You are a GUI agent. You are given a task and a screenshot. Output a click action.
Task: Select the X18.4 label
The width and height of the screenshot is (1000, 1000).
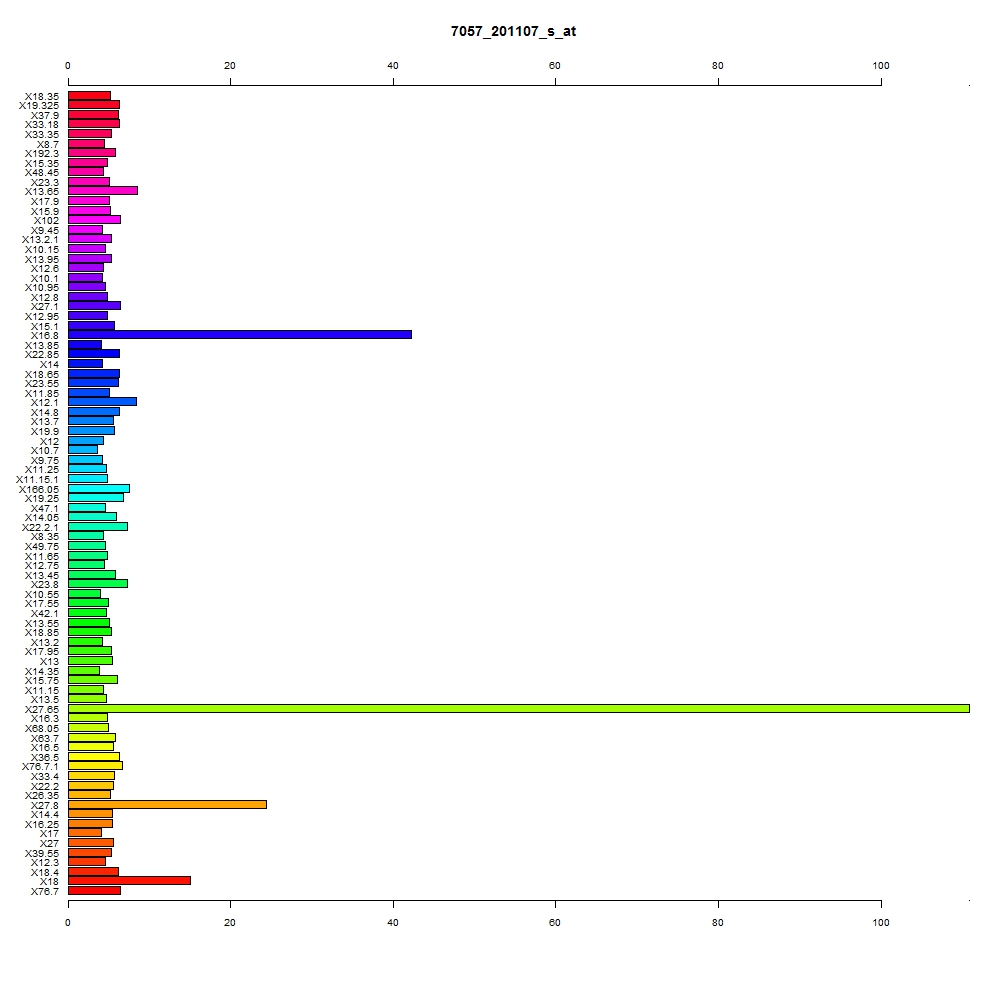[45, 872]
